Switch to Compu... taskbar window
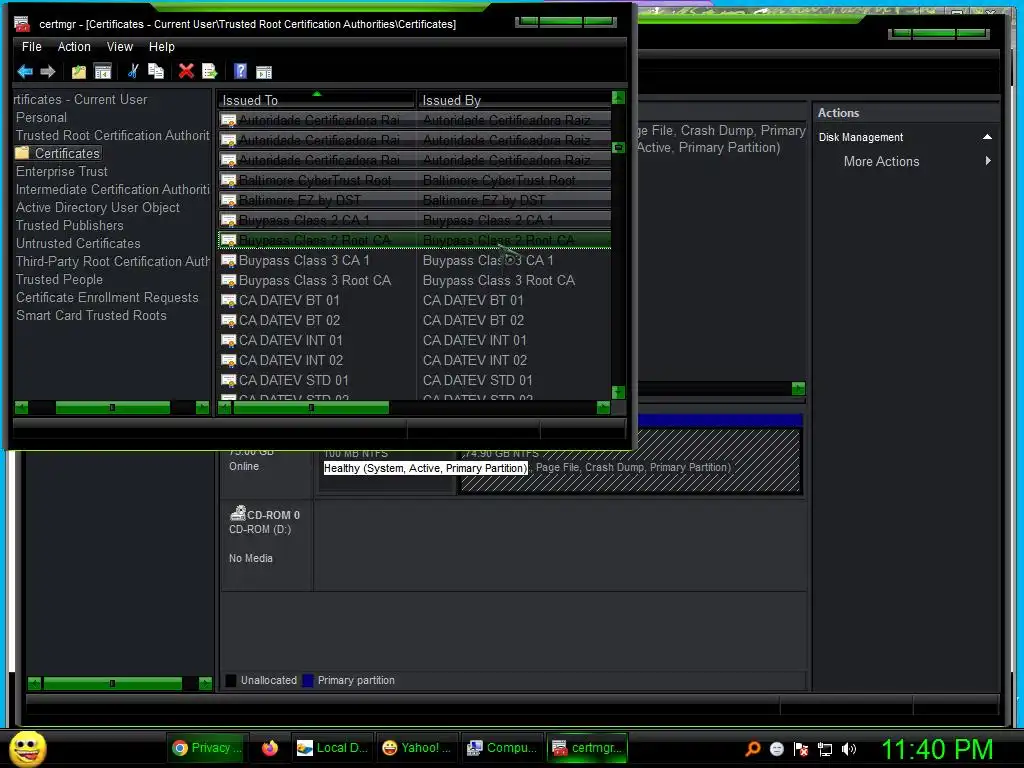 click(x=502, y=748)
